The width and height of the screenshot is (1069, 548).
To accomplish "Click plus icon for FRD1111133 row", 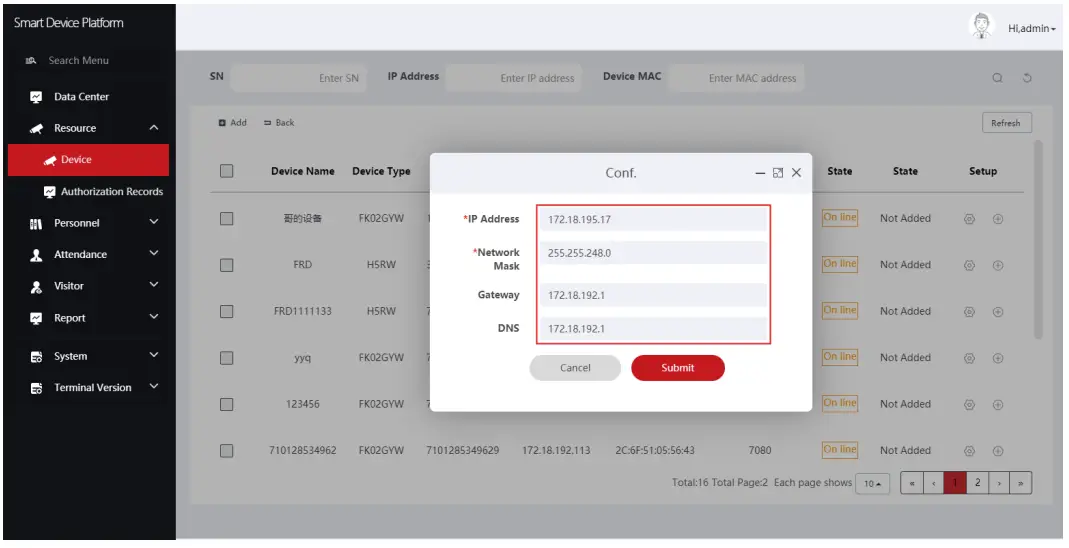I will (x=997, y=312).
